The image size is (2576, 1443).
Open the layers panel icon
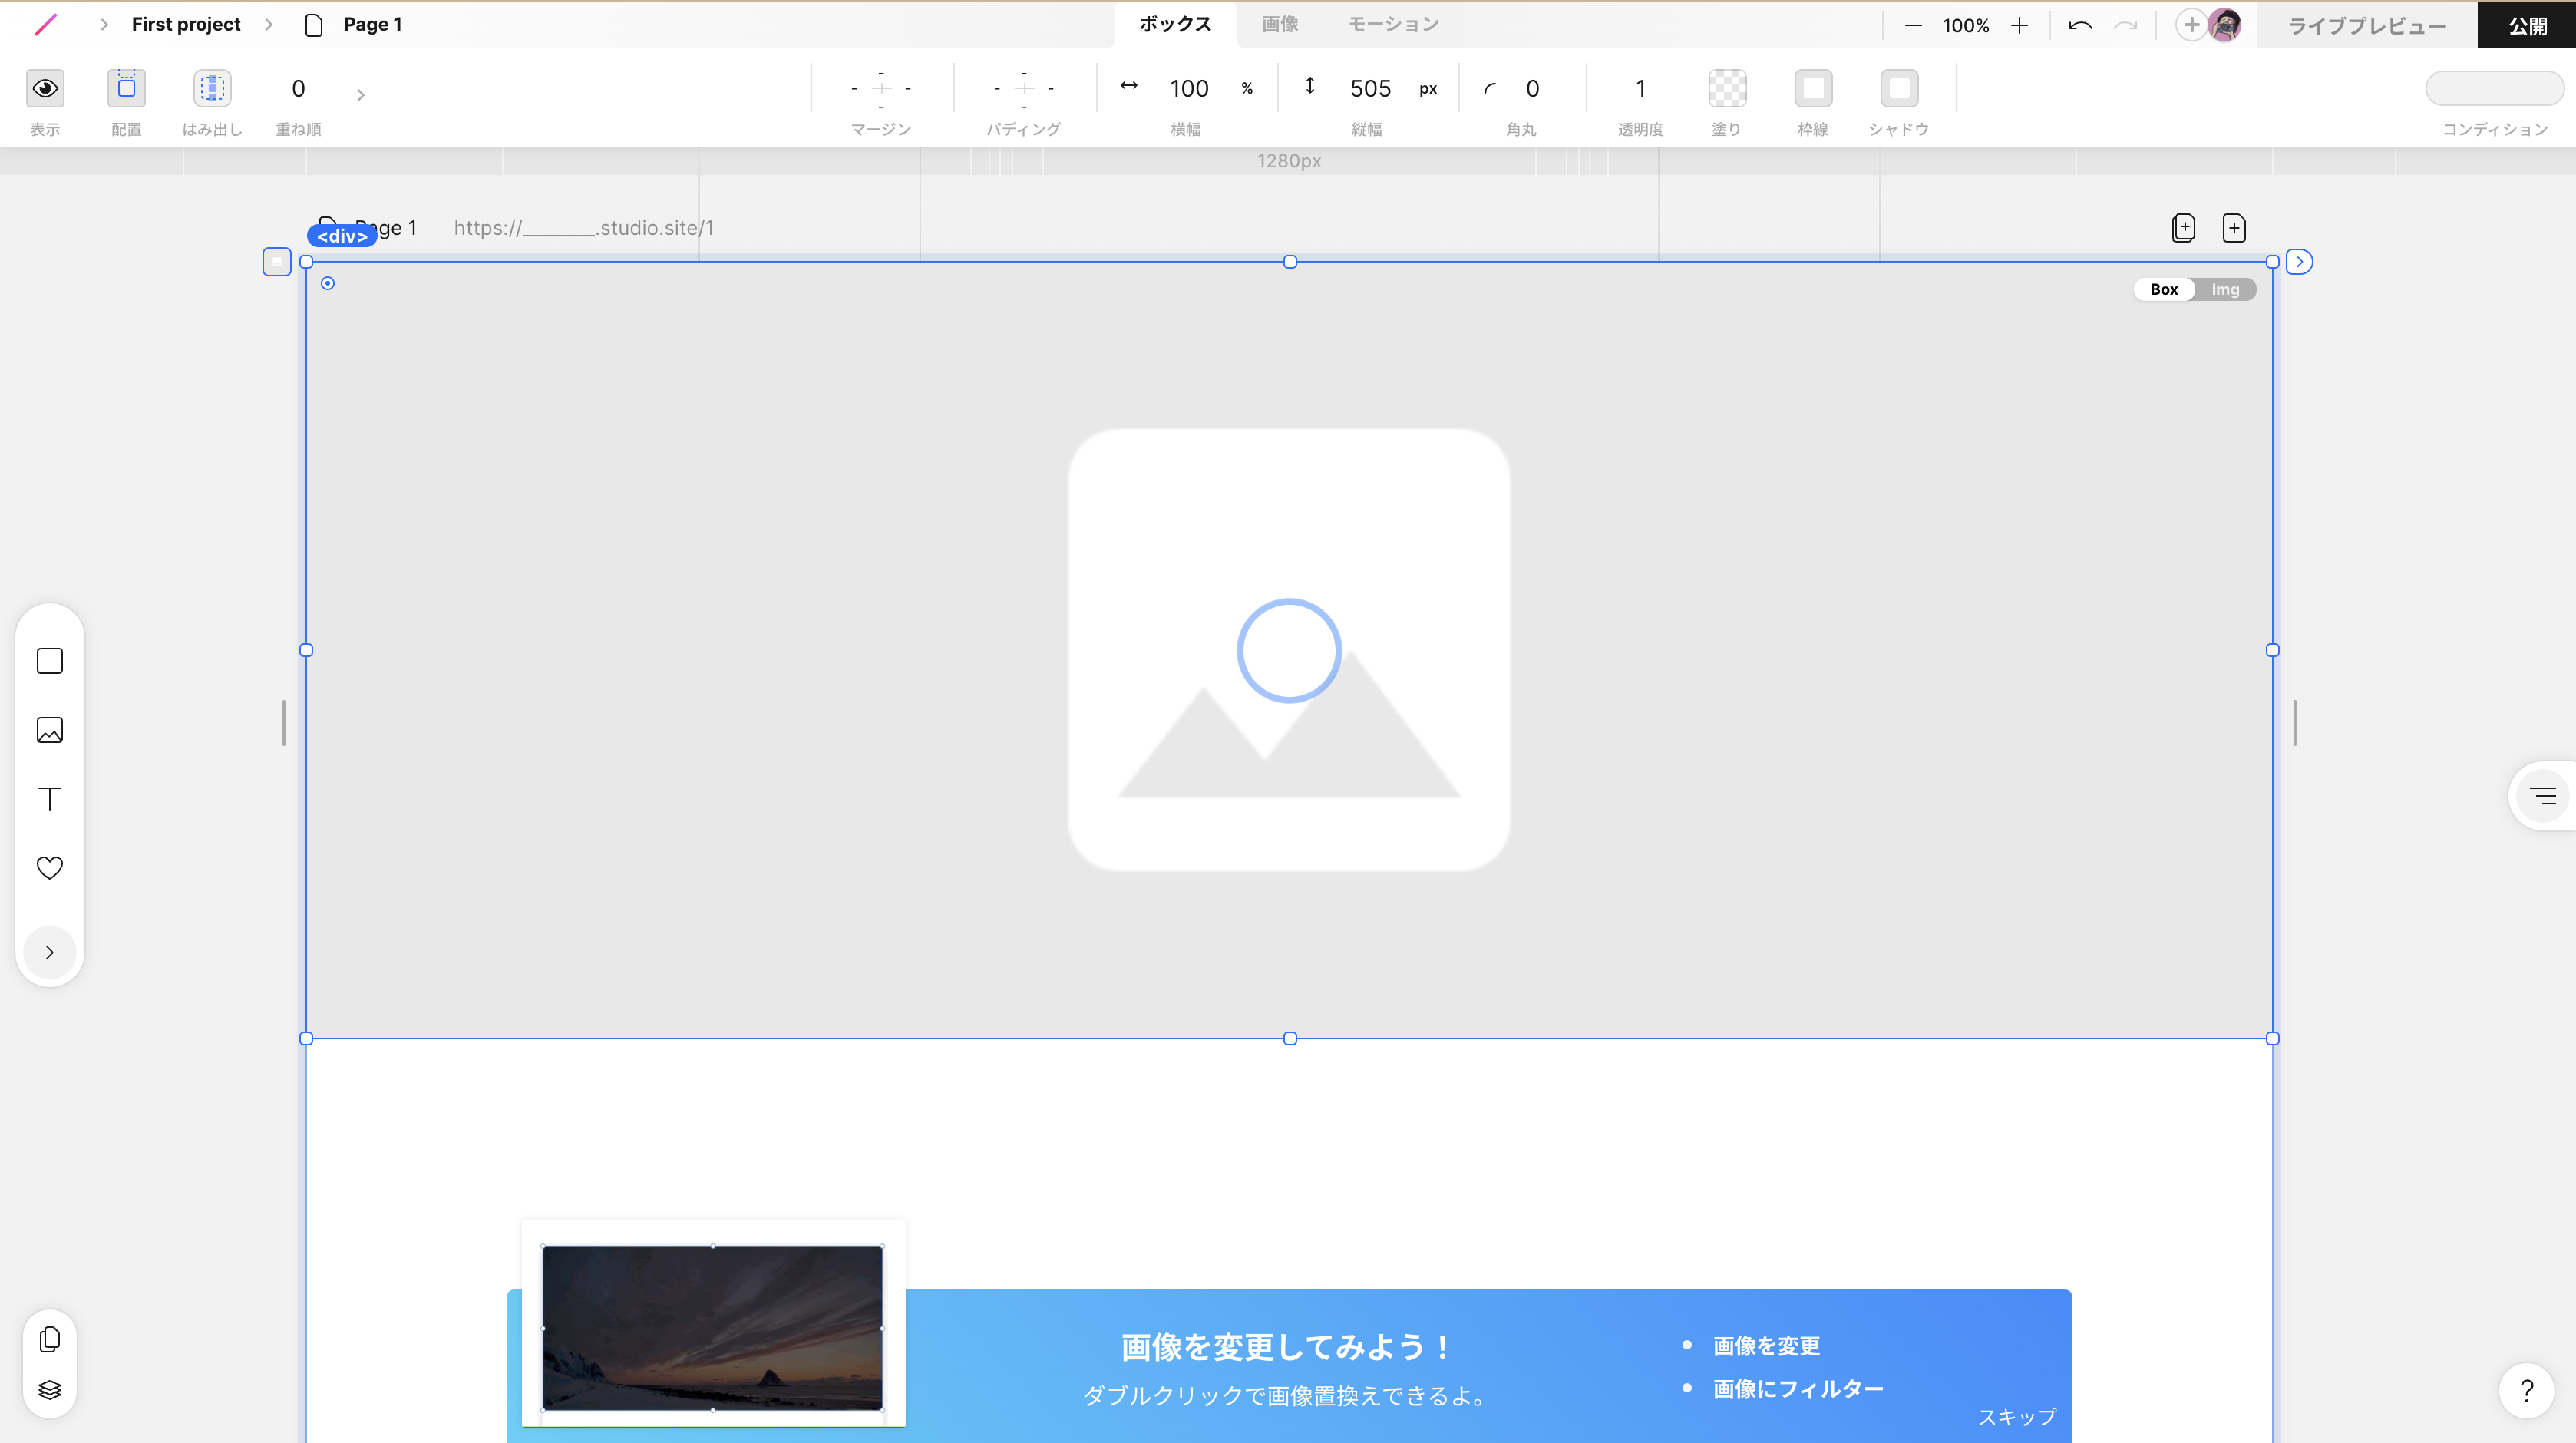pyautogui.click(x=50, y=1390)
